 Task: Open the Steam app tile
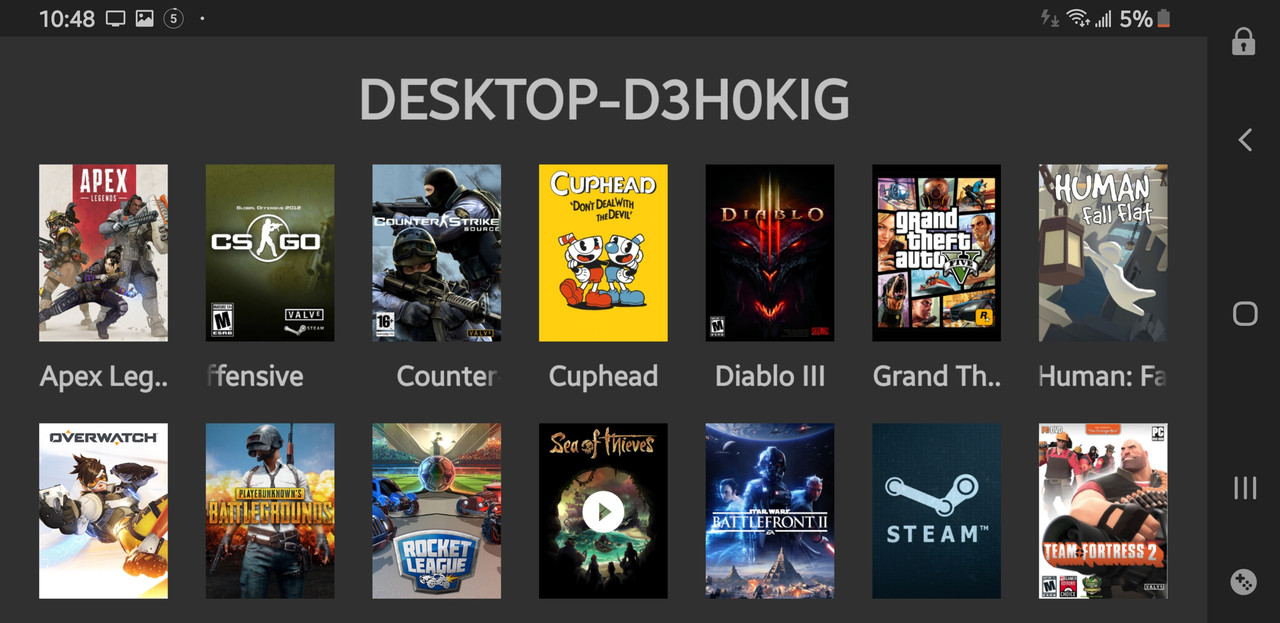tap(937, 511)
